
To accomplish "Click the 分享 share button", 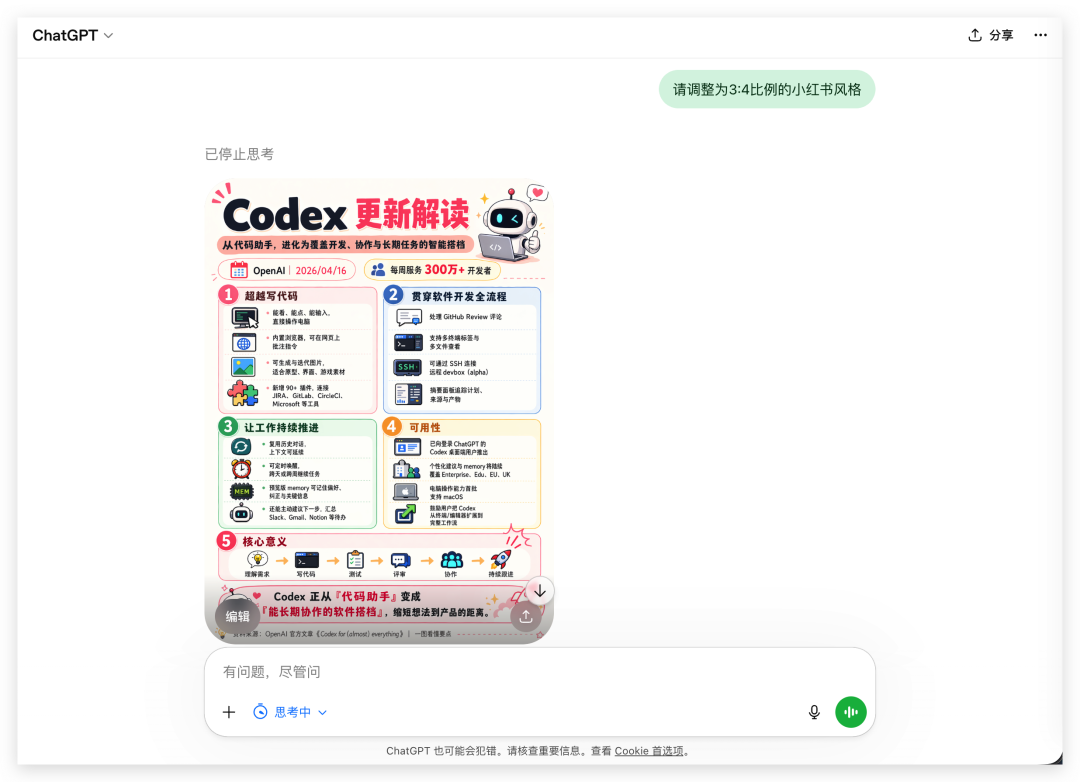I will [990, 35].
